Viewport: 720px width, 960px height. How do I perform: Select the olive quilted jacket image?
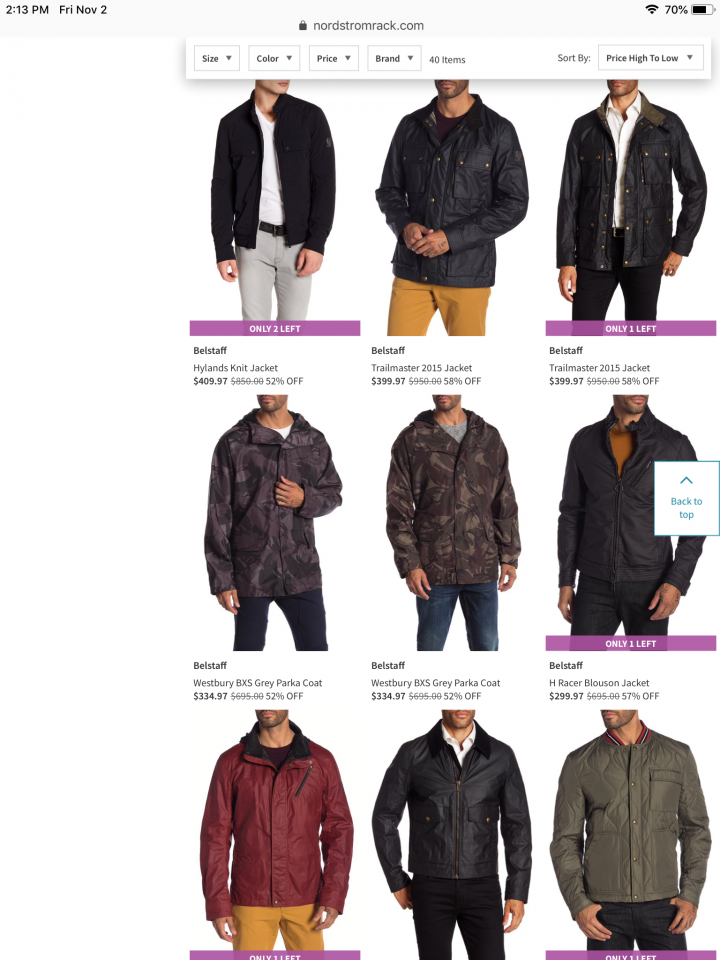click(631, 835)
